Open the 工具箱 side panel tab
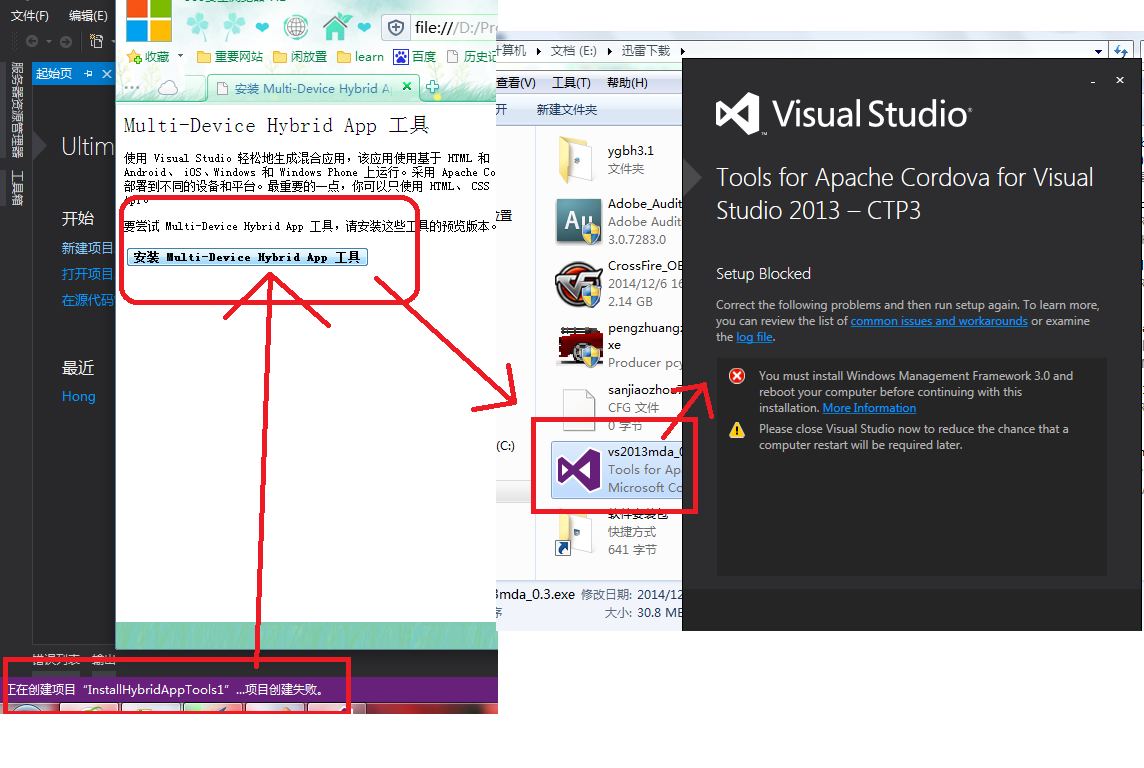 17,188
